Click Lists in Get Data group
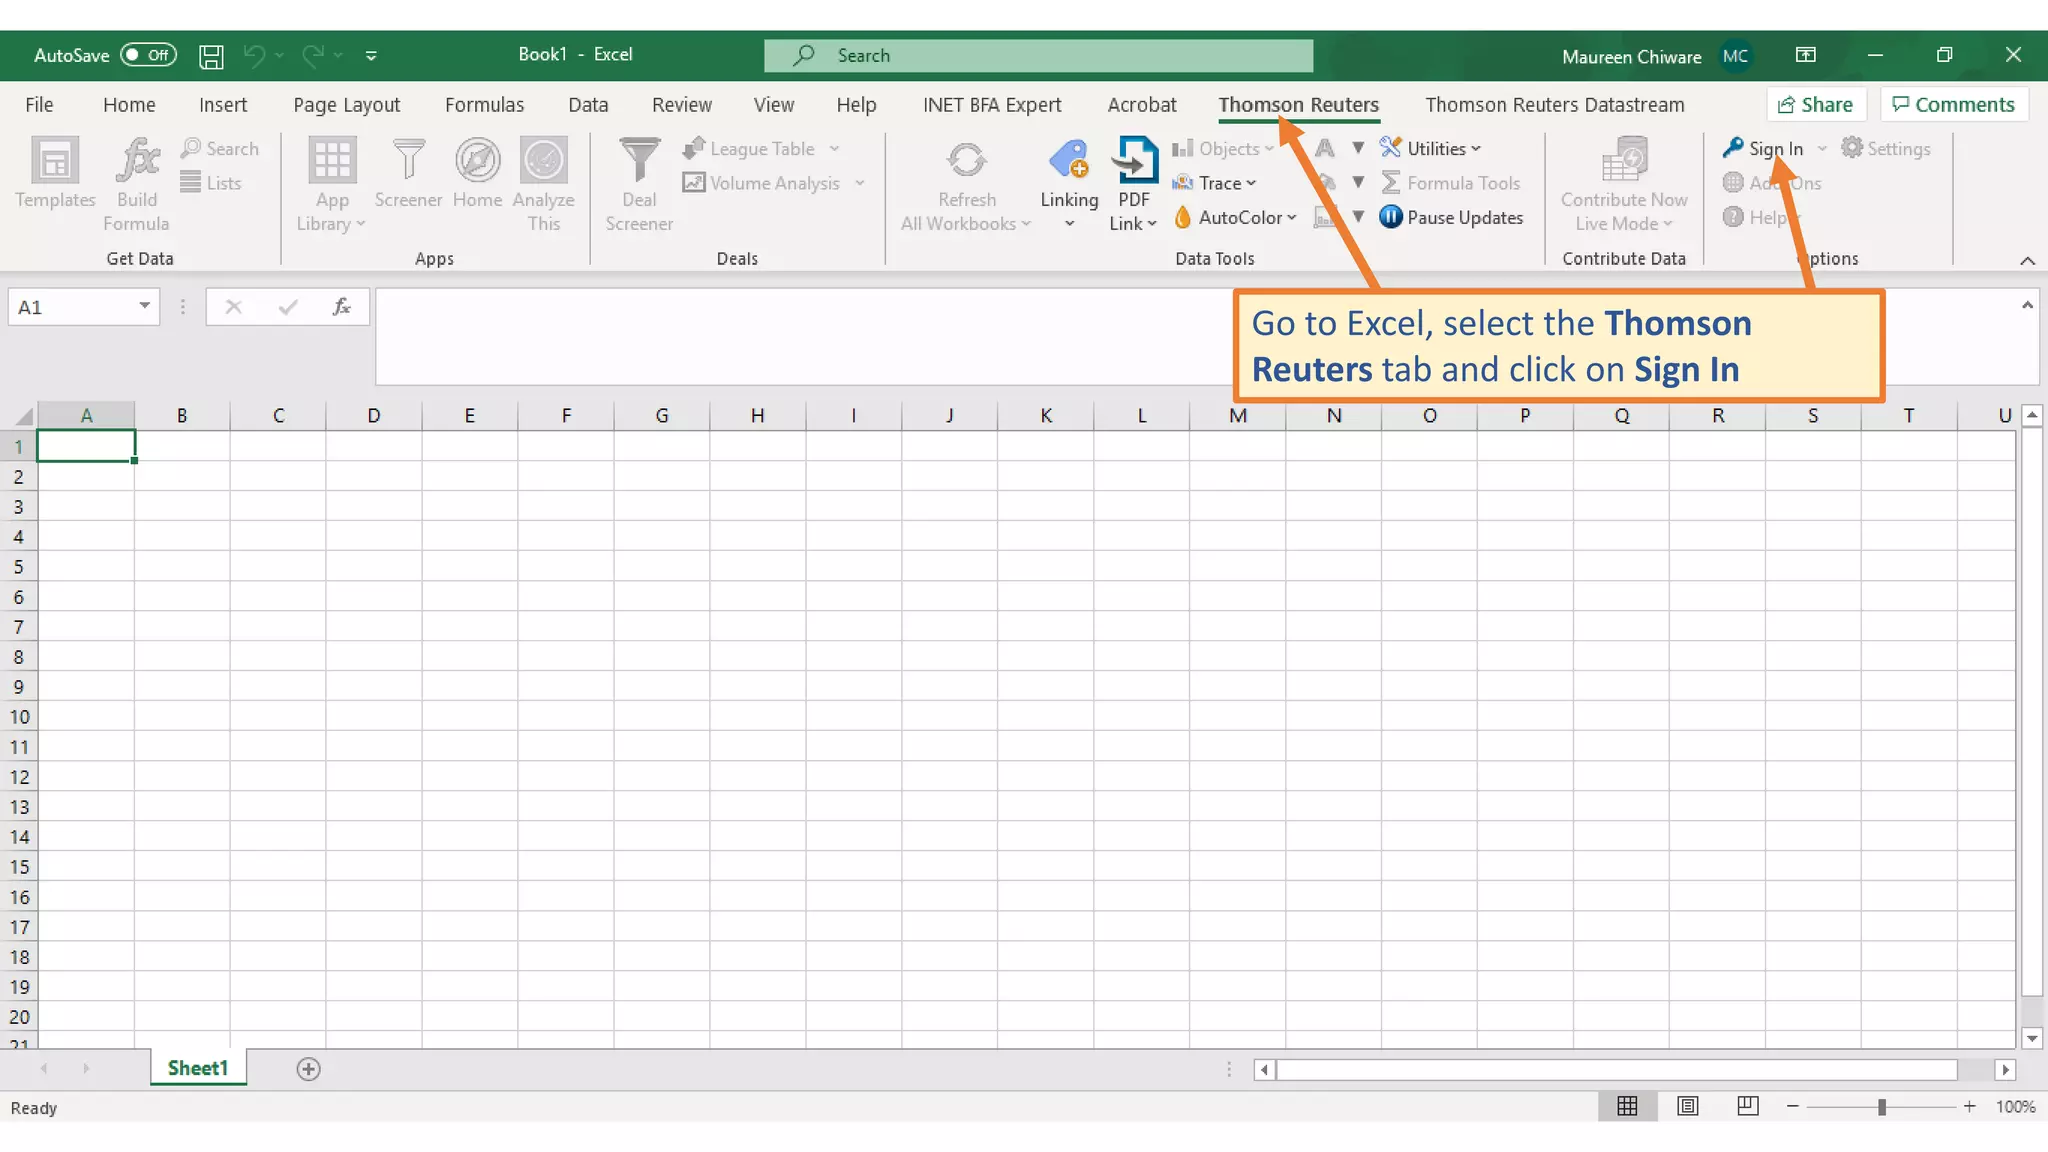 click(x=211, y=183)
